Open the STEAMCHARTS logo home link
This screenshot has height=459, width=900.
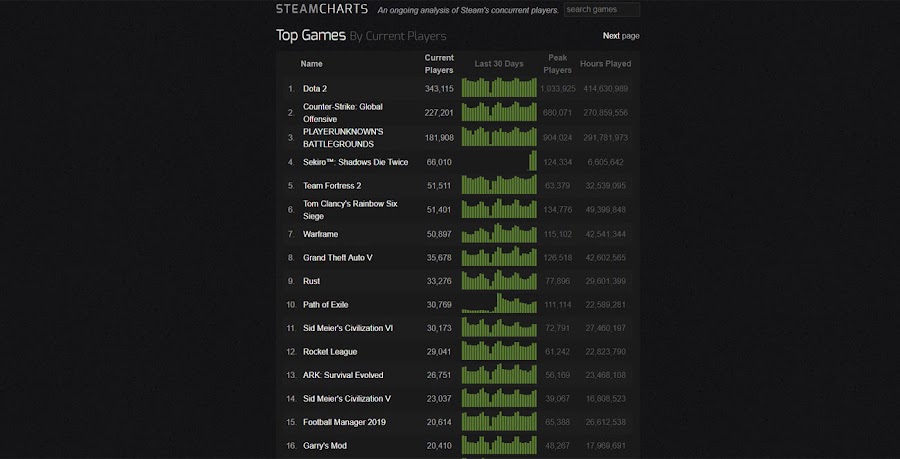click(x=321, y=9)
